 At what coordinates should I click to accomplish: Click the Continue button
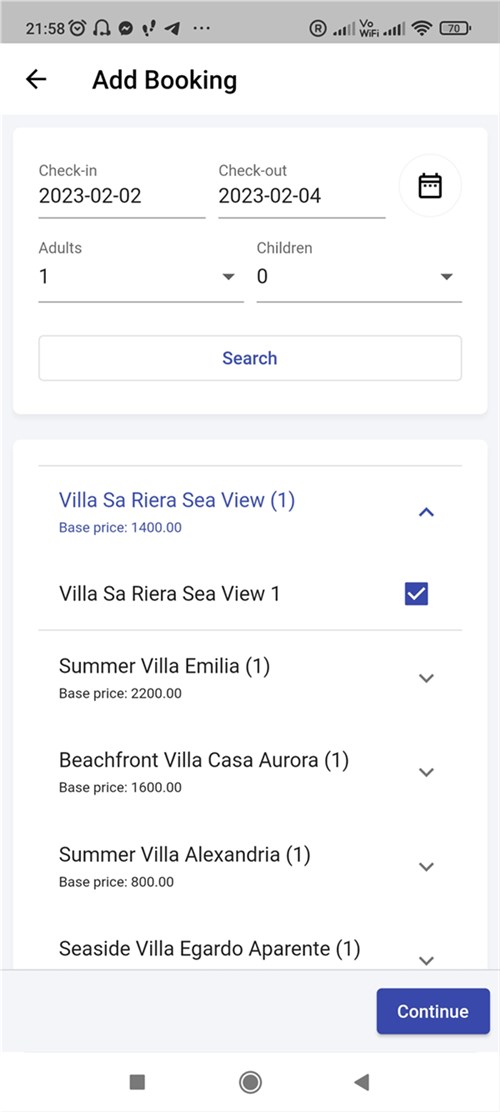pyautogui.click(x=433, y=1011)
